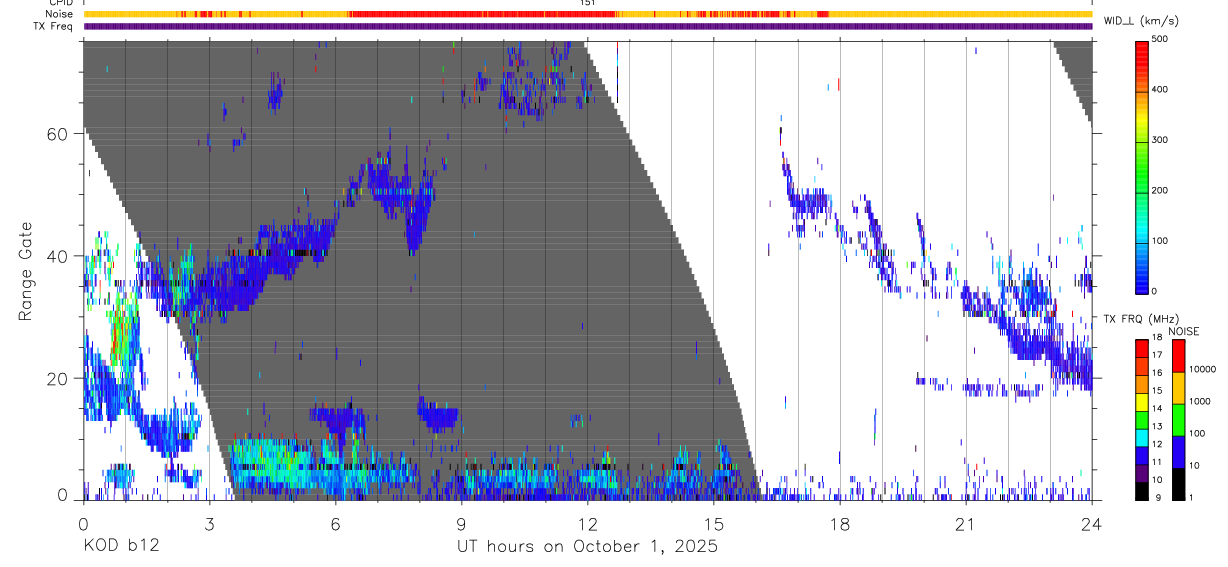Click the width colorbar label '200'

tap(1160, 190)
